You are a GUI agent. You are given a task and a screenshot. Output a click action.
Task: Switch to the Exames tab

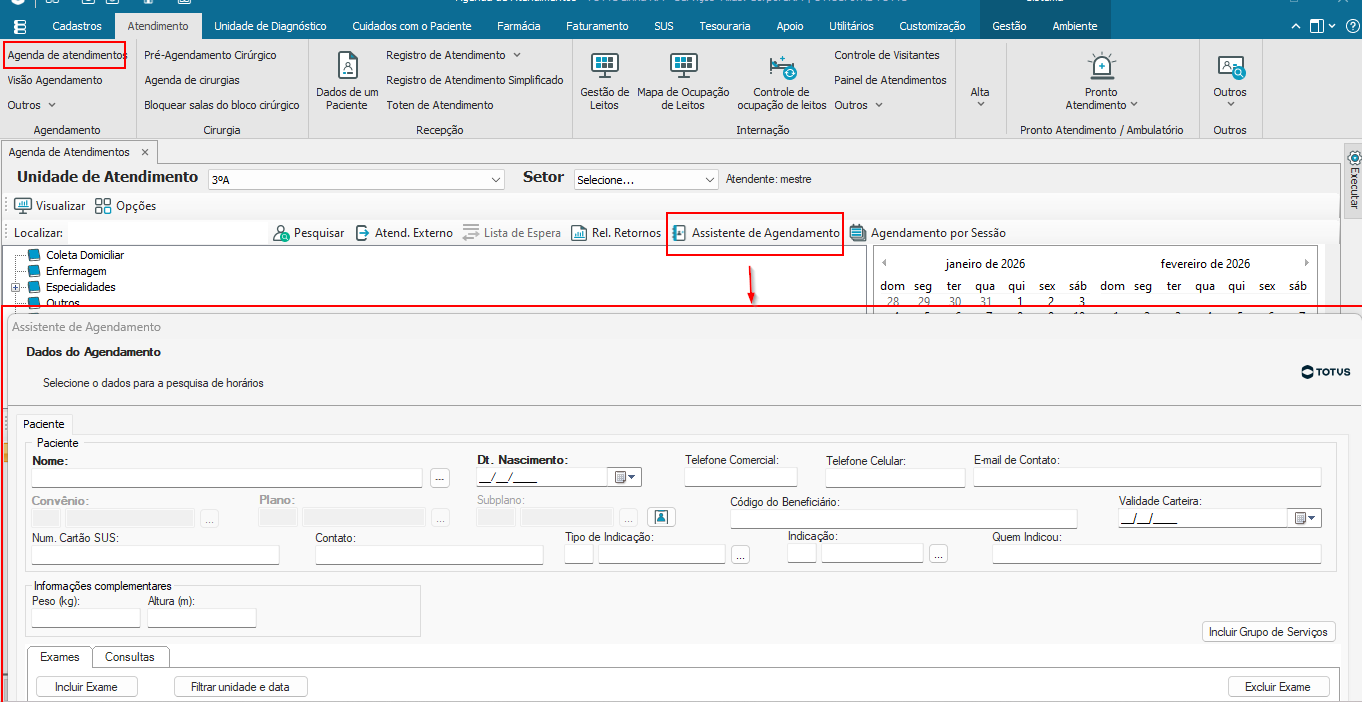pyautogui.click(x=60, y=657)
